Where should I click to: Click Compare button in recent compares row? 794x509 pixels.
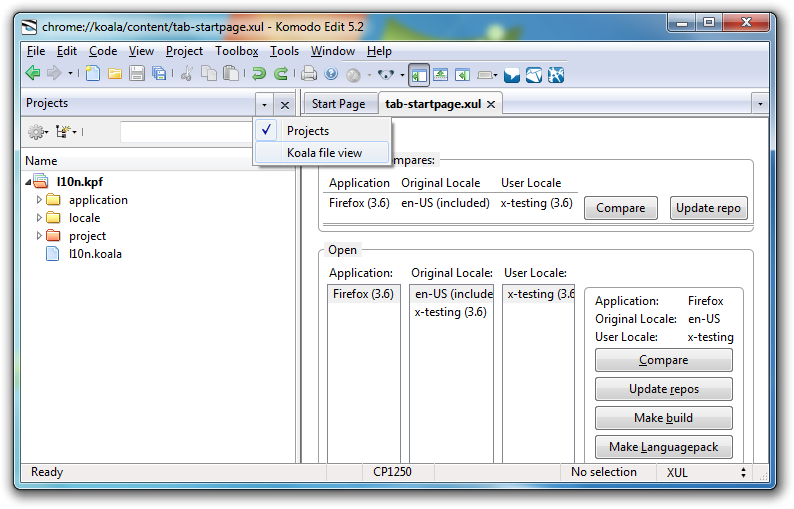pyautogui.click(x=621, y=208)
